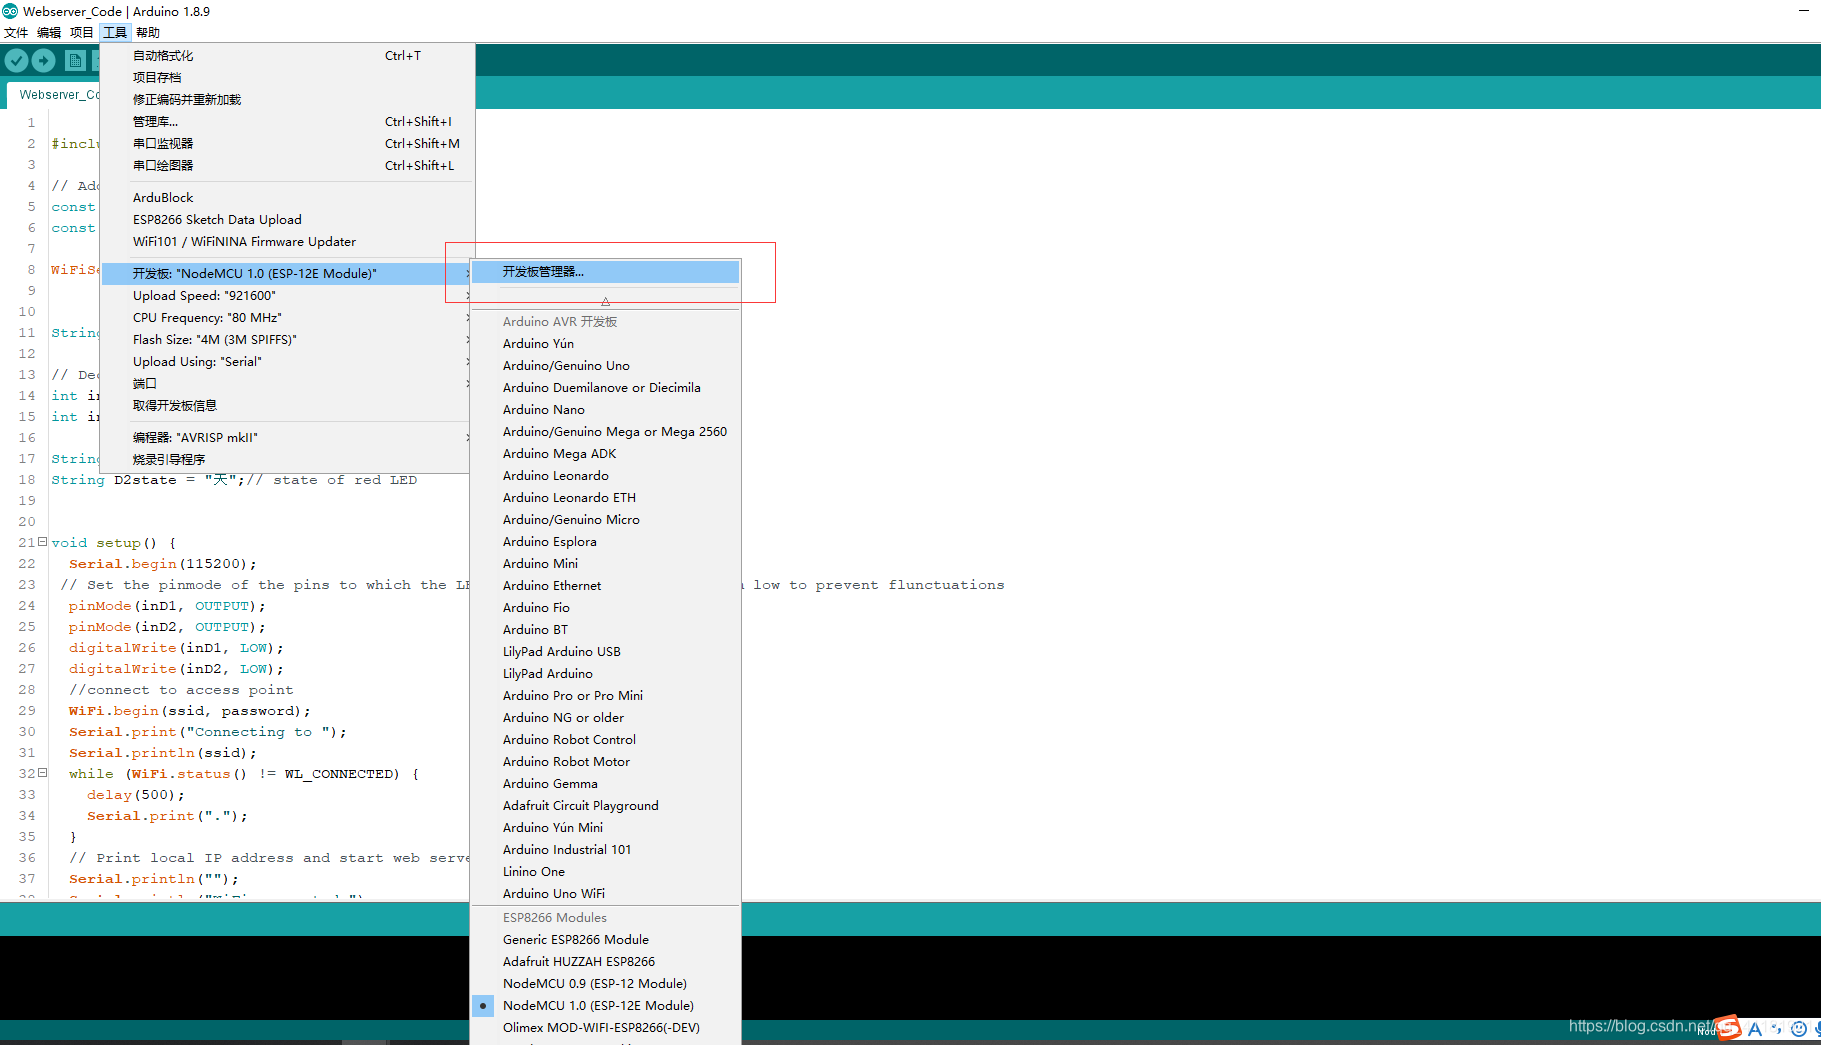
Task: Choose ESP8266 Sketch Data Upload entry
Action: 217,219
